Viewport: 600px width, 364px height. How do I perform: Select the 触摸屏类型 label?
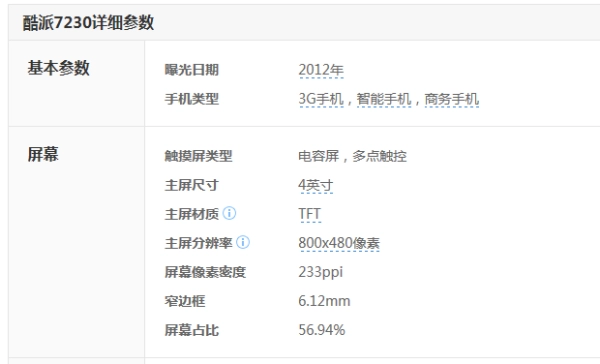coord(199,156)
